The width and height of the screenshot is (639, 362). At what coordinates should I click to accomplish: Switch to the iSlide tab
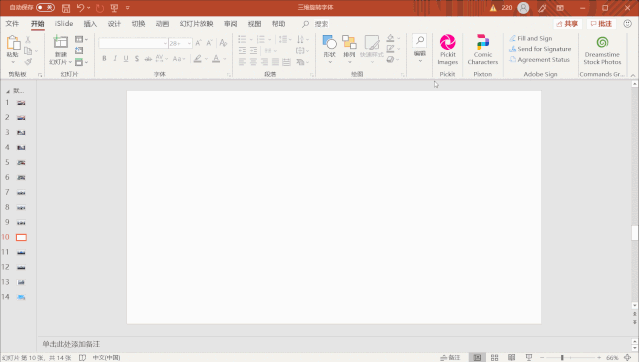(64, 24)
